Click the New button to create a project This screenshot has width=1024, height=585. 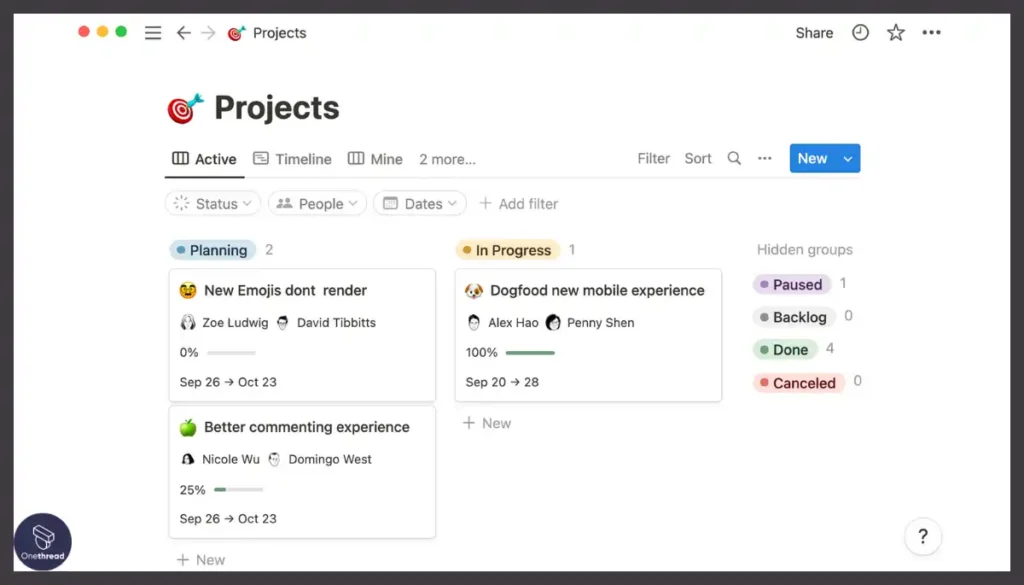[812, 158]
